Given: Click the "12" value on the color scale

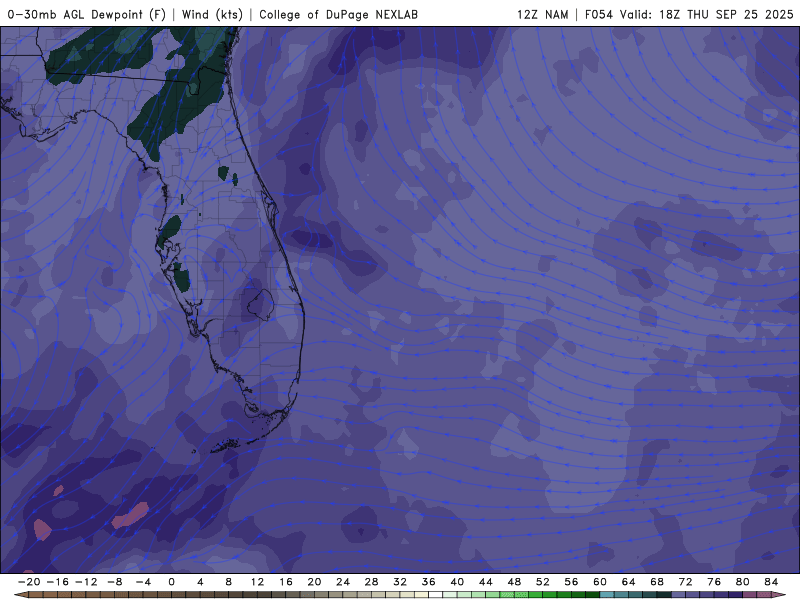Looking at the screenshot, I should (x=257, y=582).
